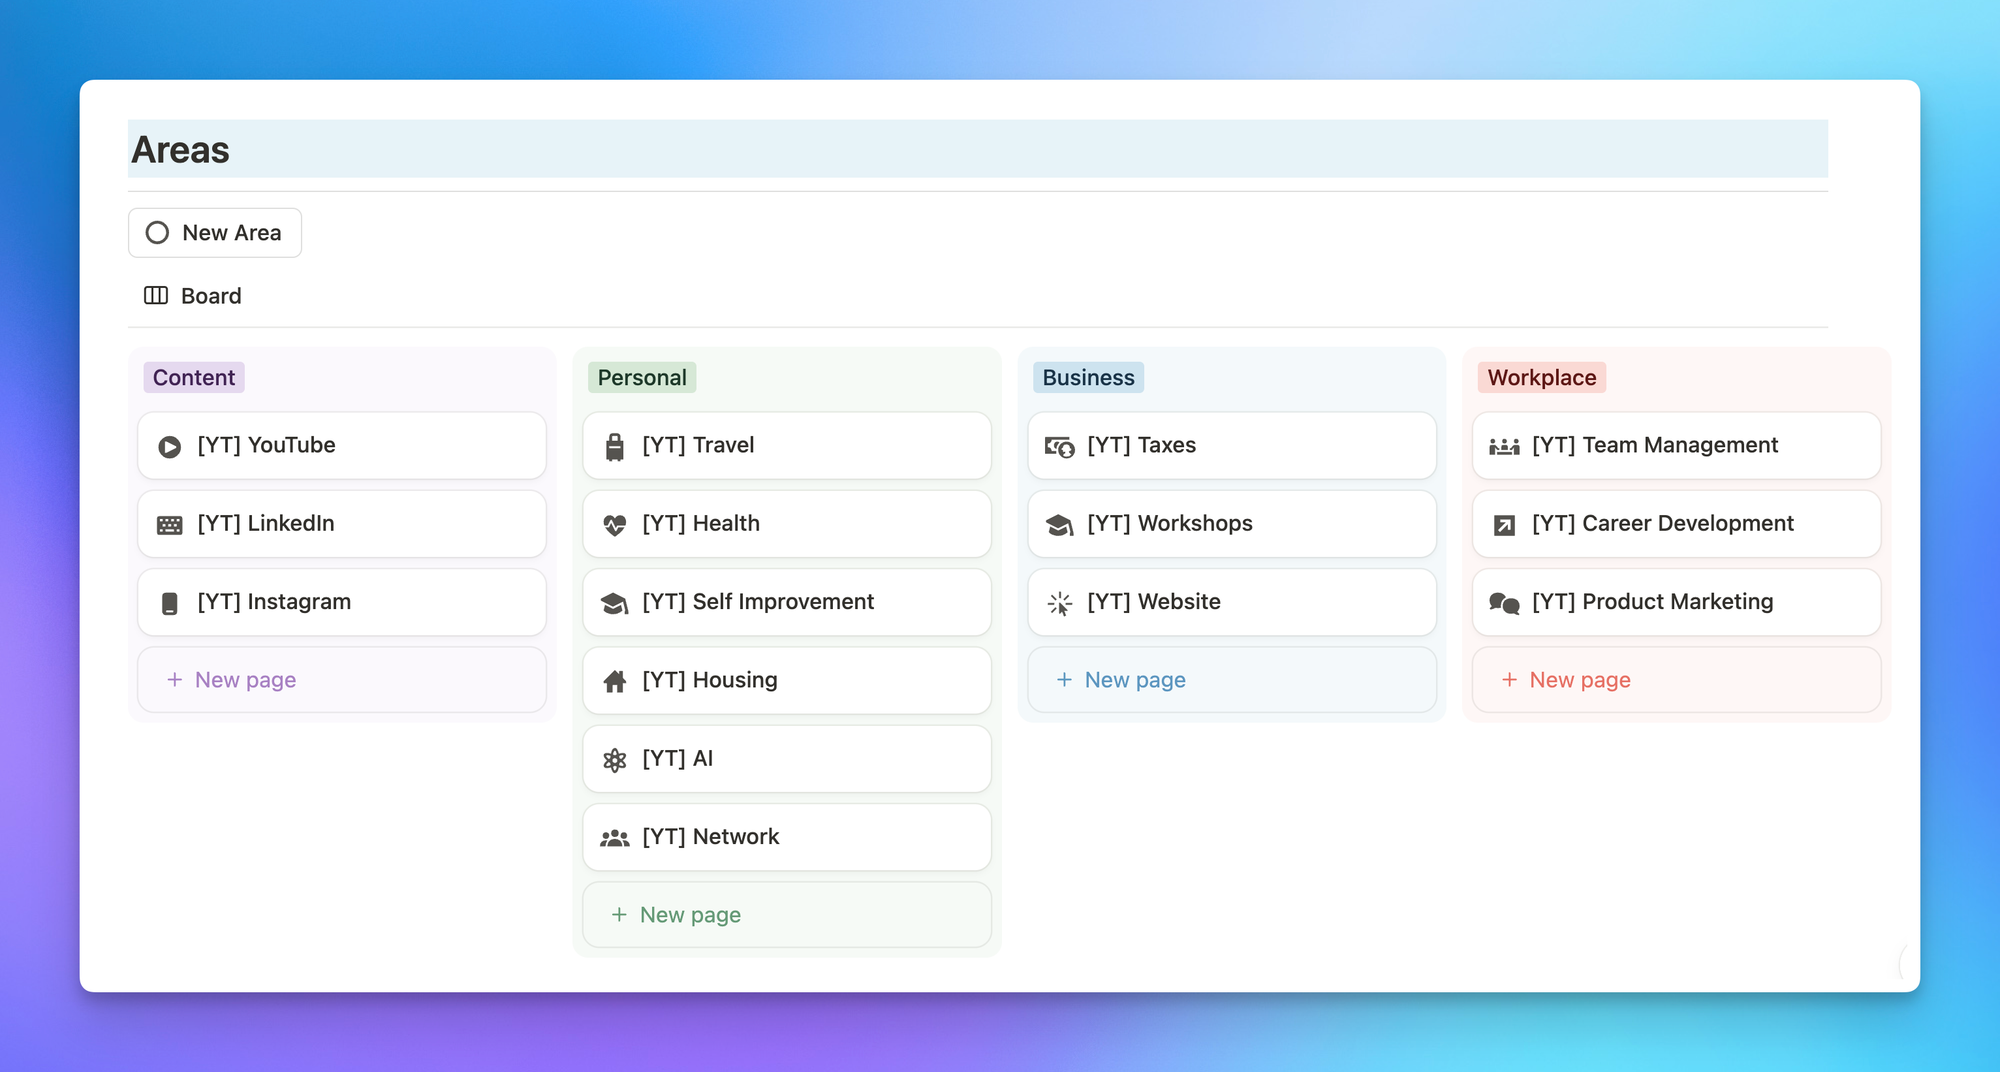Select the Workplace group label
Viewport: 2000px width, 1072px height.
pos(1542,377)
